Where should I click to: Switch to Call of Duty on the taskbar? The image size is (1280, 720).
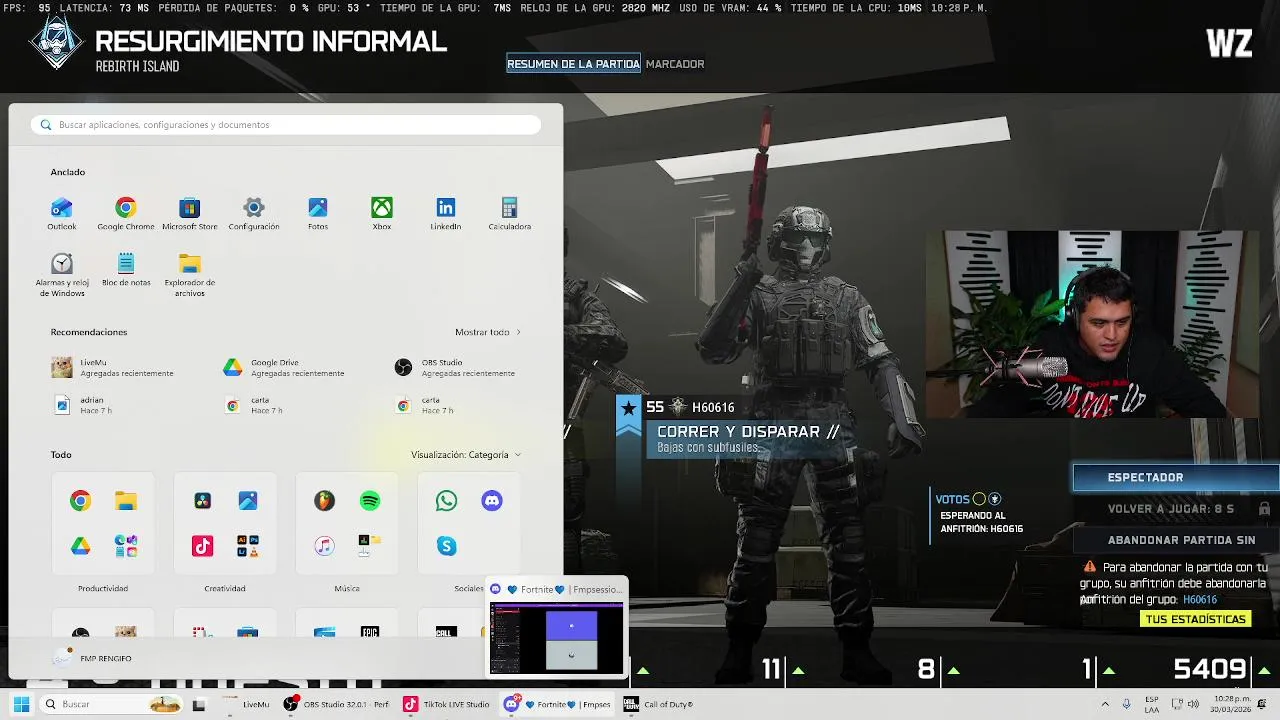(658, 704)
